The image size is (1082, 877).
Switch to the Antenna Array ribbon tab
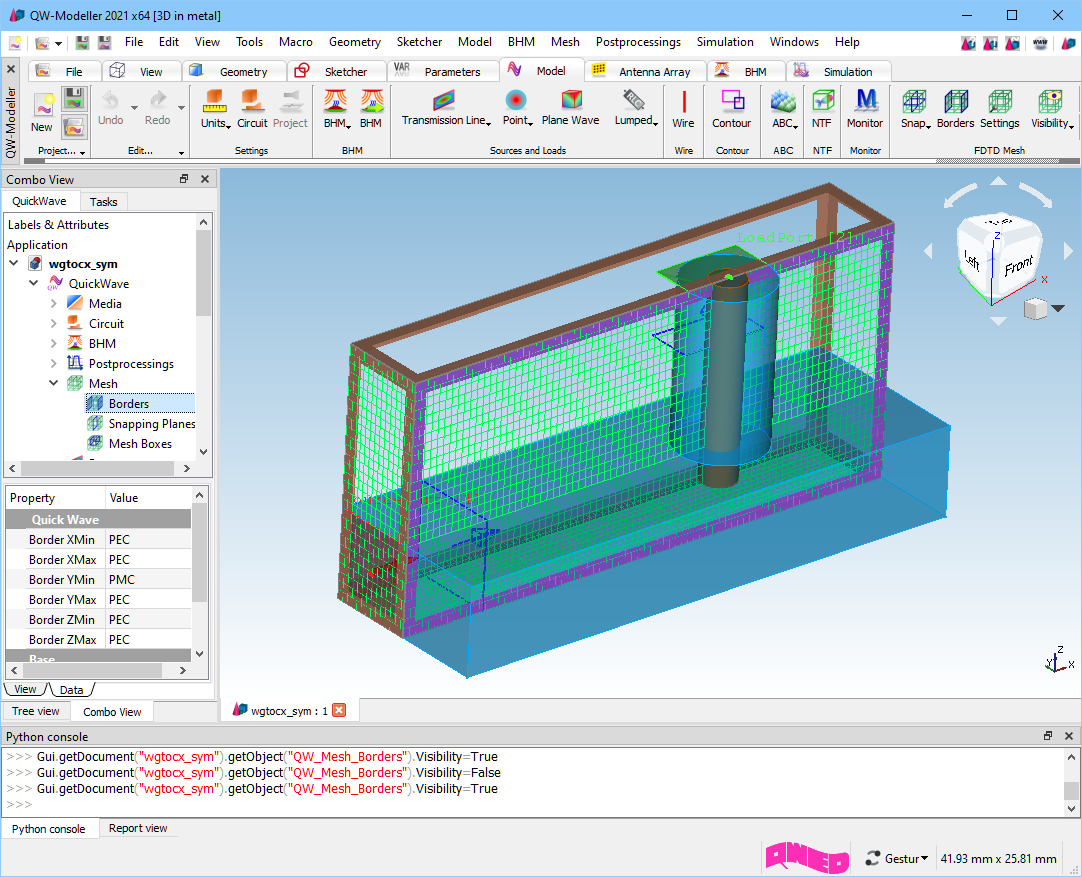click(x=645, y=72)
